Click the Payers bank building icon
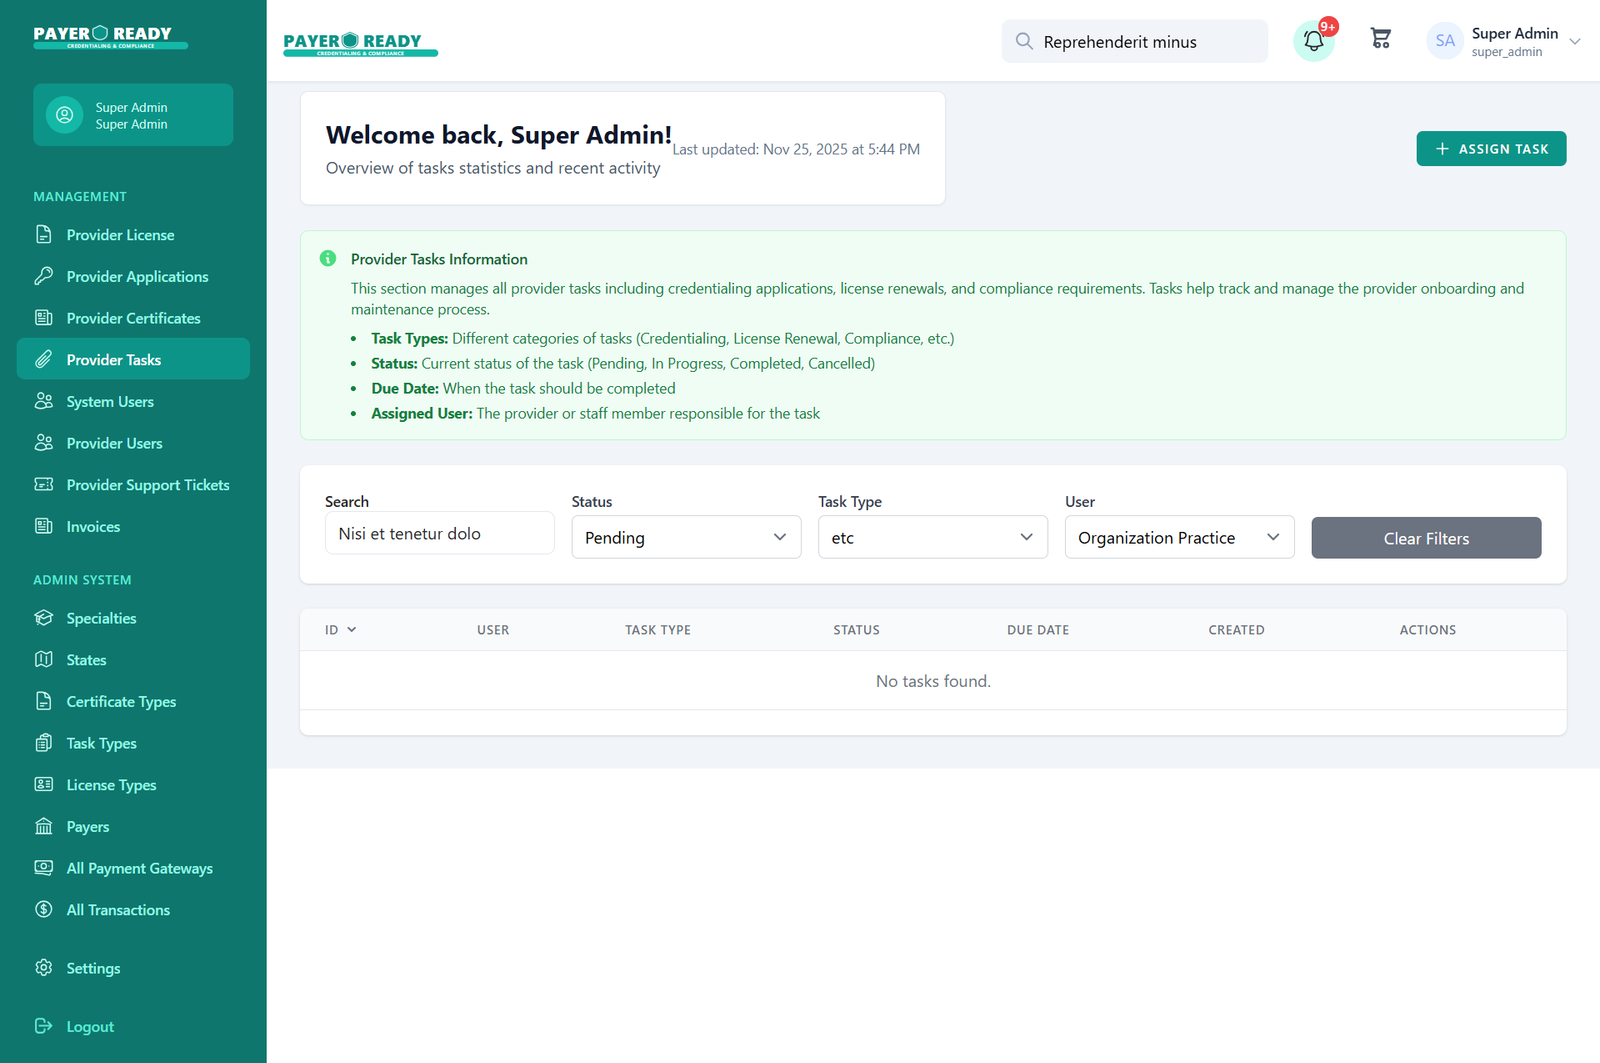1600x1063 pixels. tap(44, 827)
